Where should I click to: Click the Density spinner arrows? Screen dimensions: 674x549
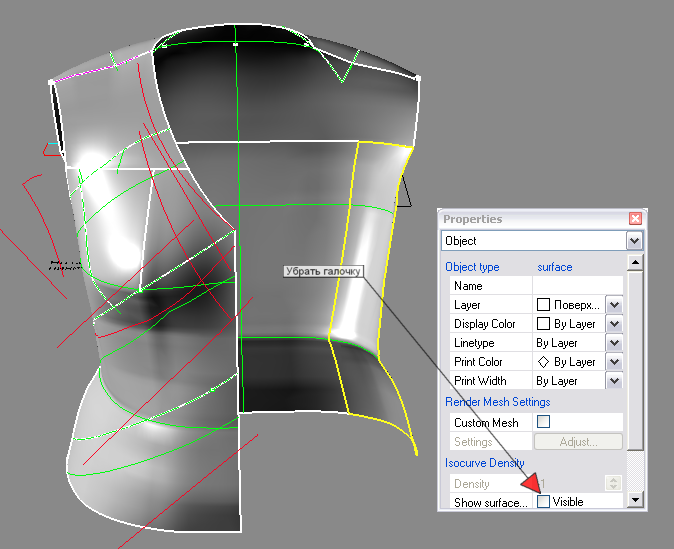pyautogui.click(x=615, y=484)
